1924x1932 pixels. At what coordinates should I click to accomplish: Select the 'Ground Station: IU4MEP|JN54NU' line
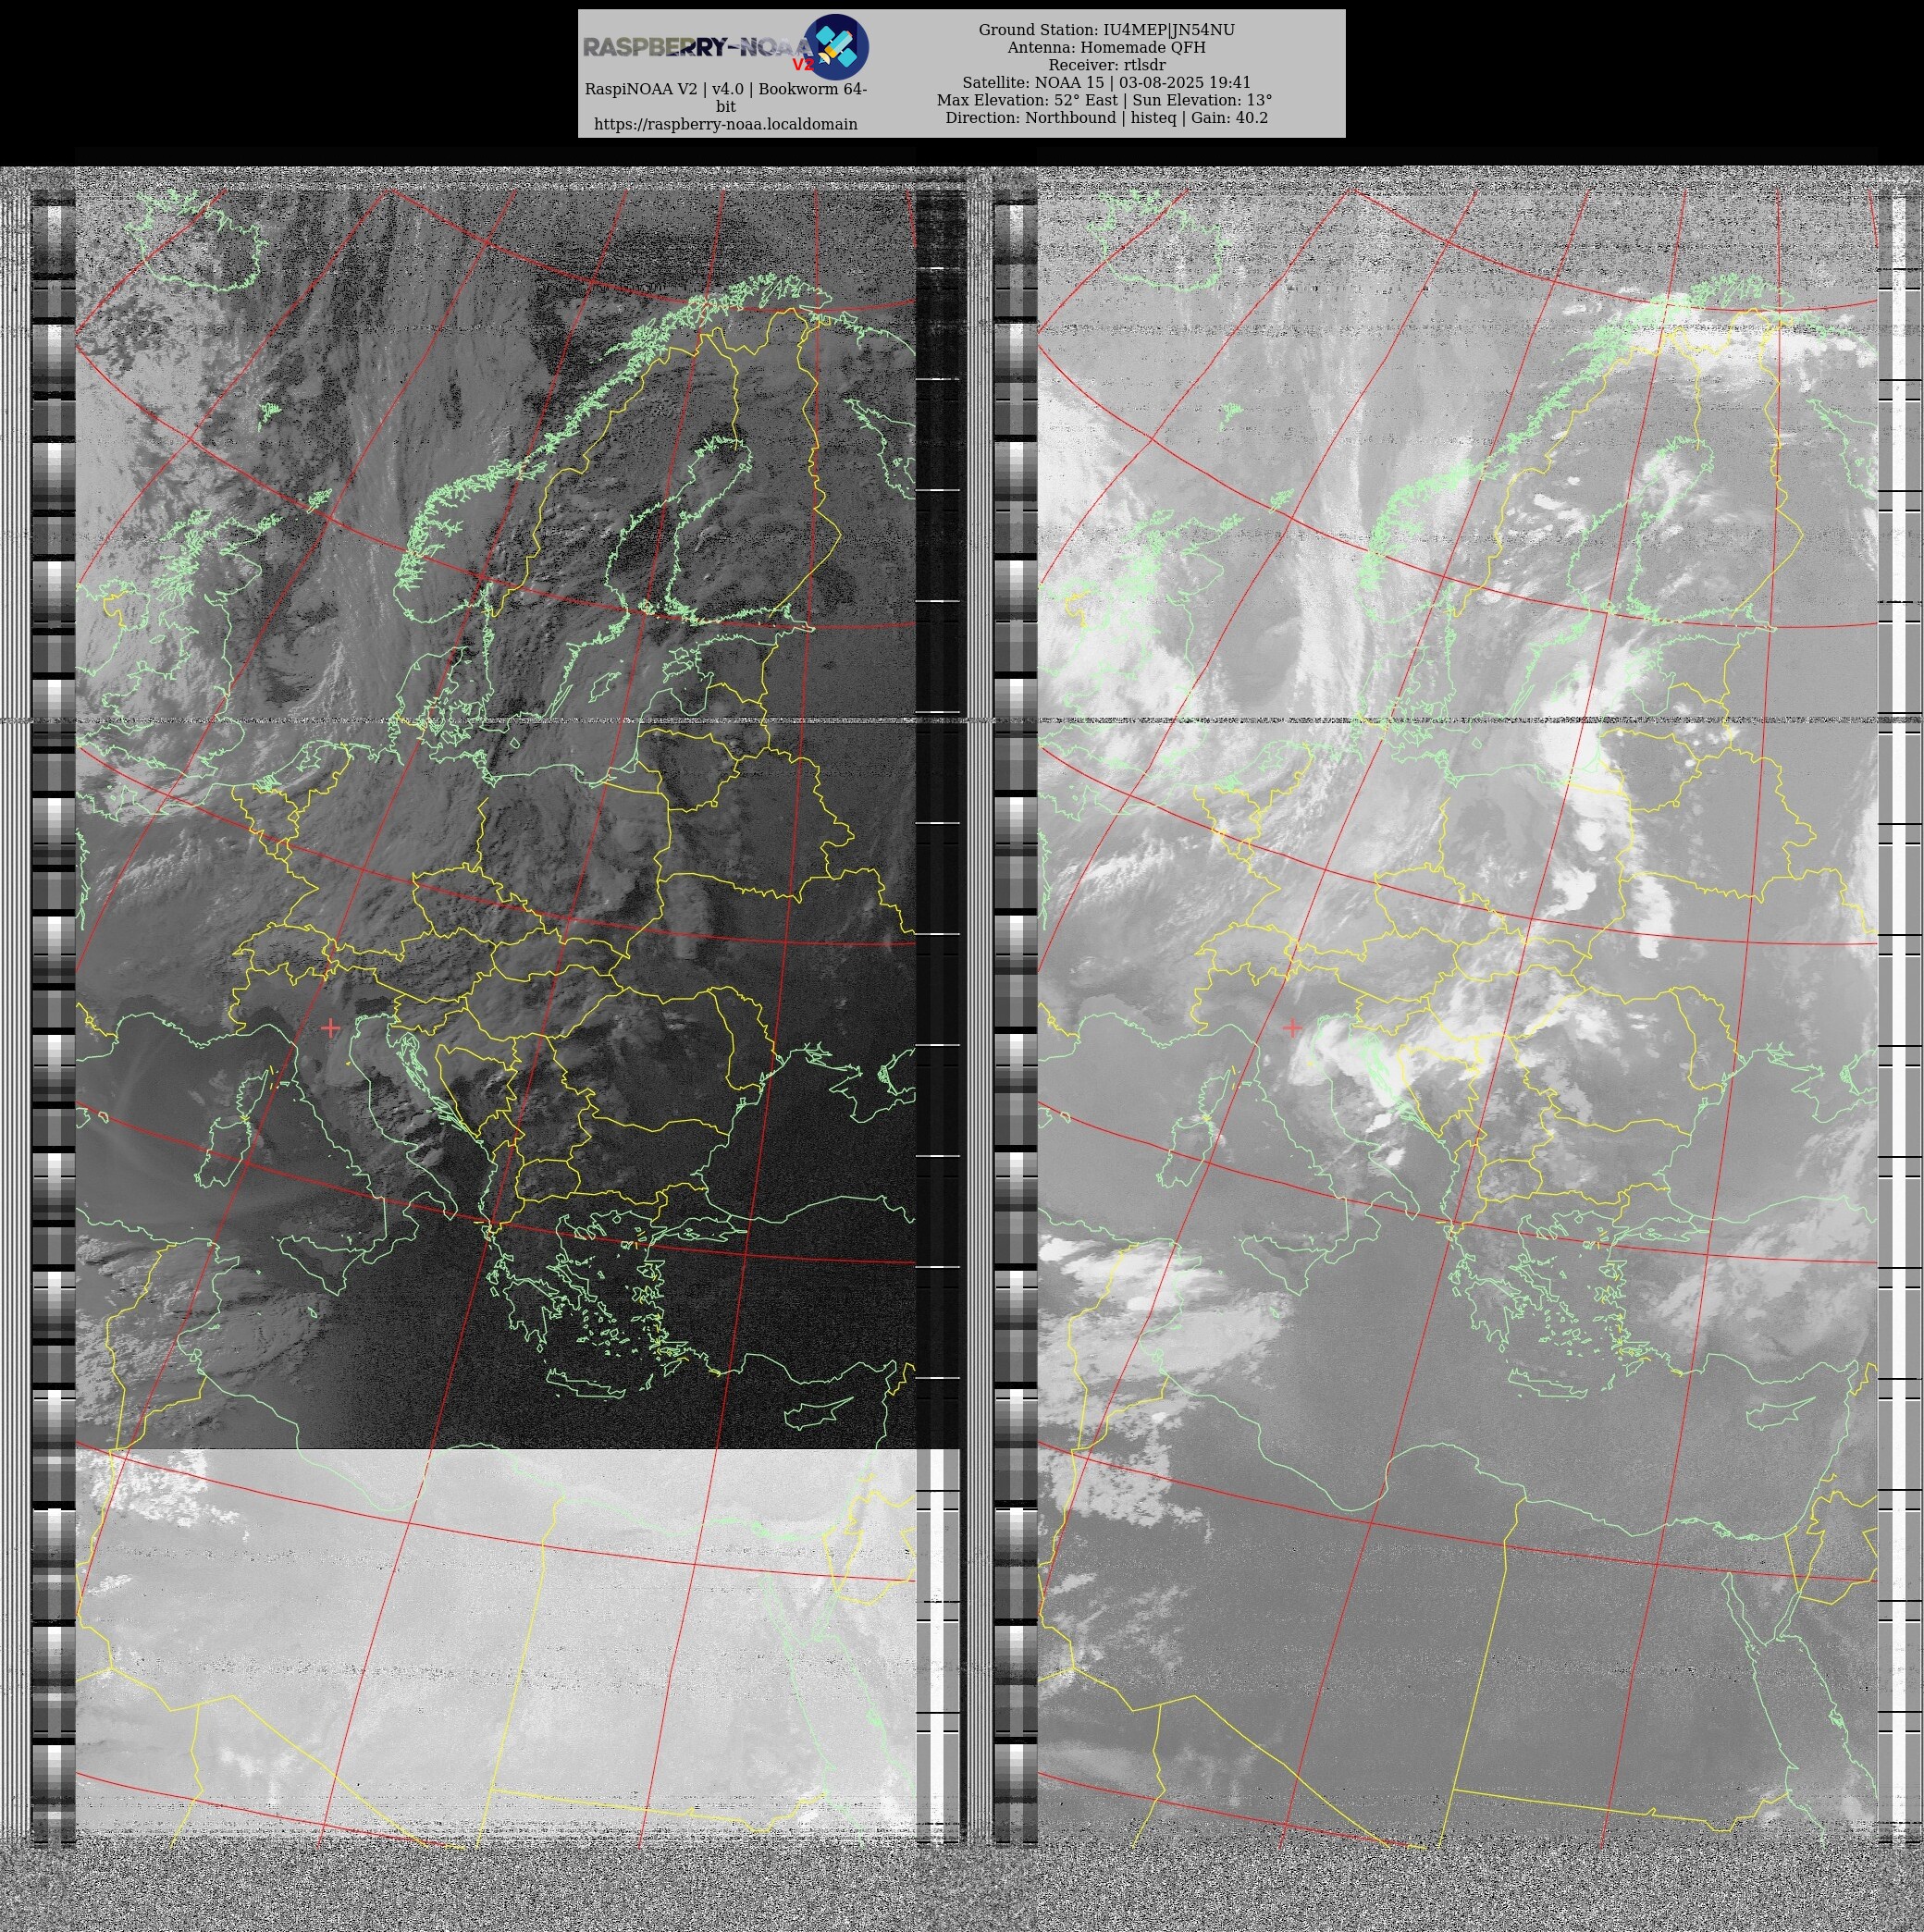point(1106,30)
